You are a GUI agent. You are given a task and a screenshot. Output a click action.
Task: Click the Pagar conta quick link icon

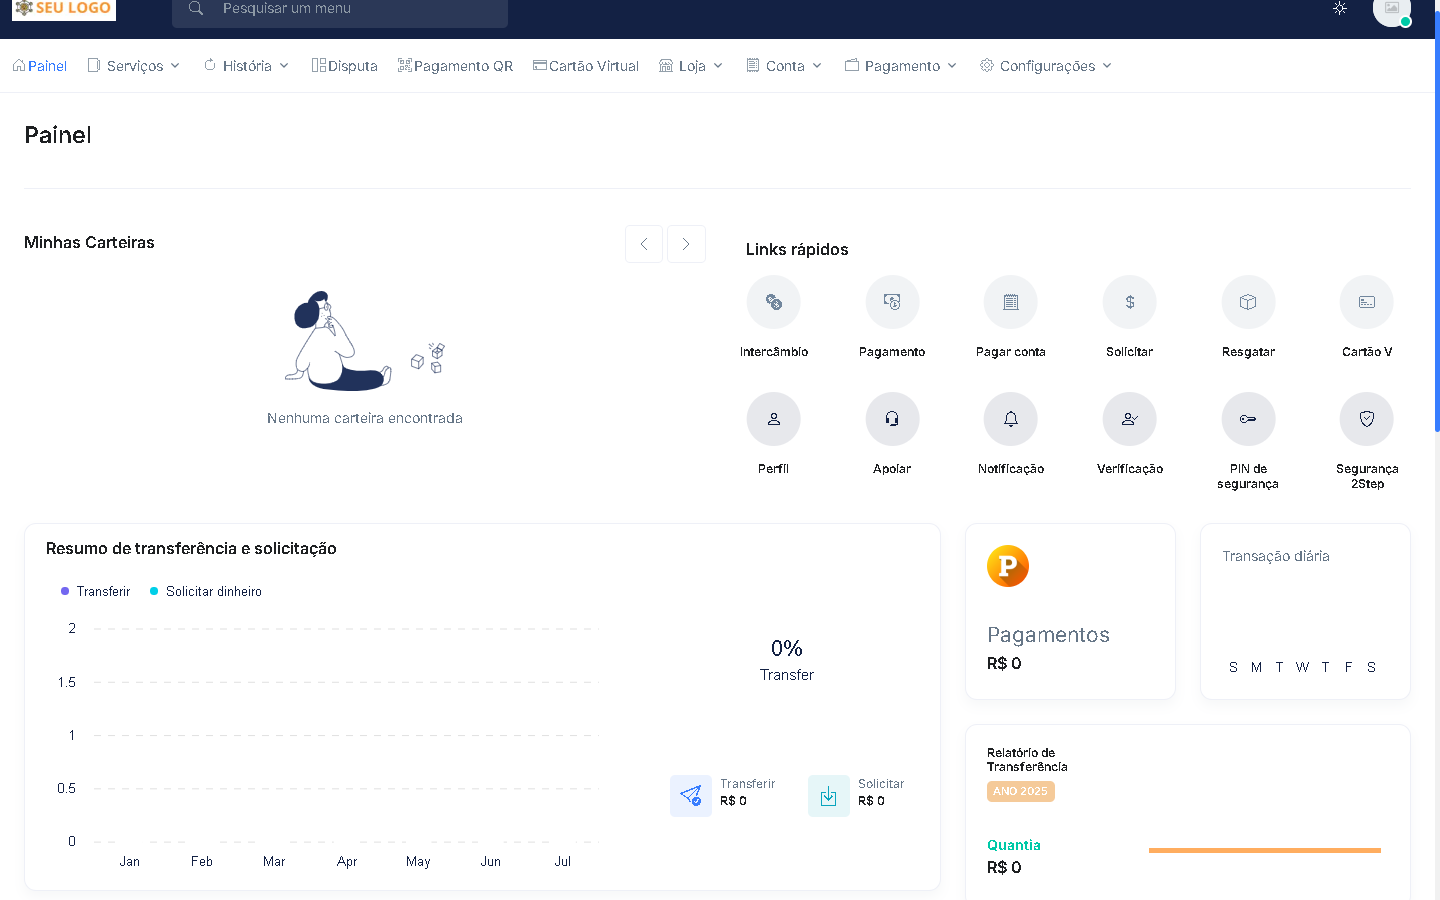tap(1010, 302)
